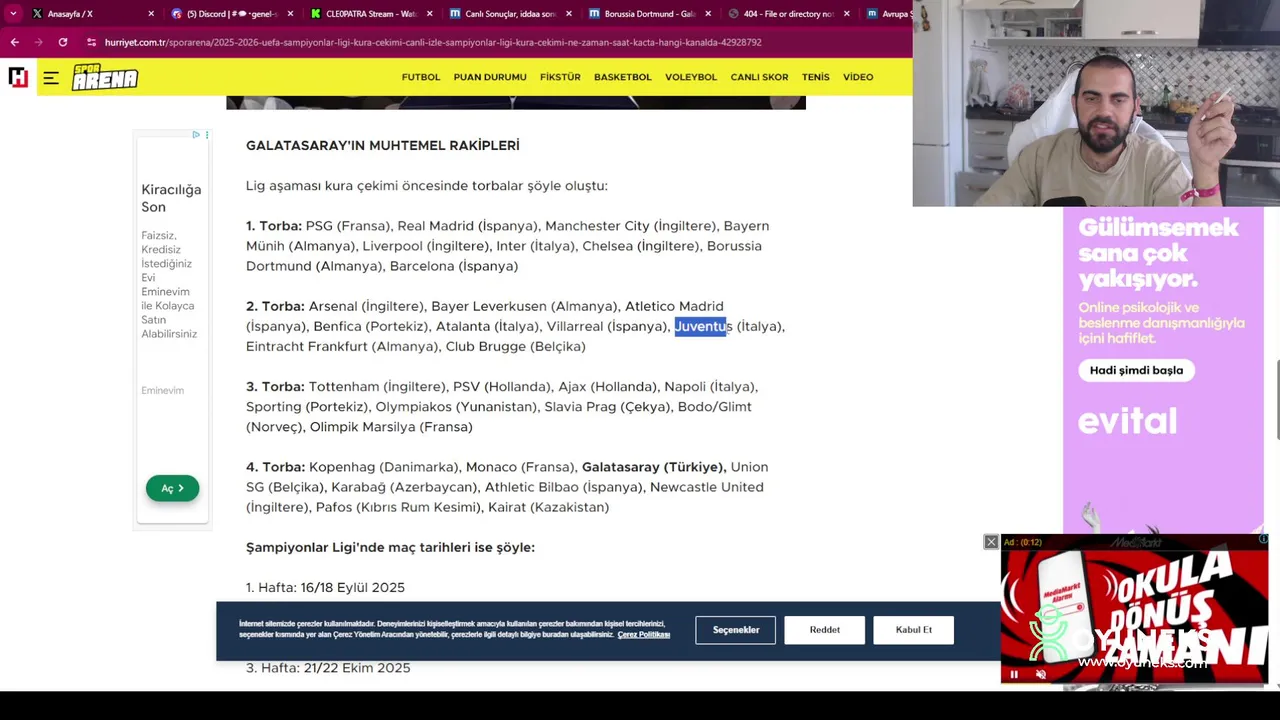Image resolution: width=1280 pixels, height=720 pixels.
Task: Open the FİKSTÜR menu
Action: pyautogui.click(x=560, y=77)
